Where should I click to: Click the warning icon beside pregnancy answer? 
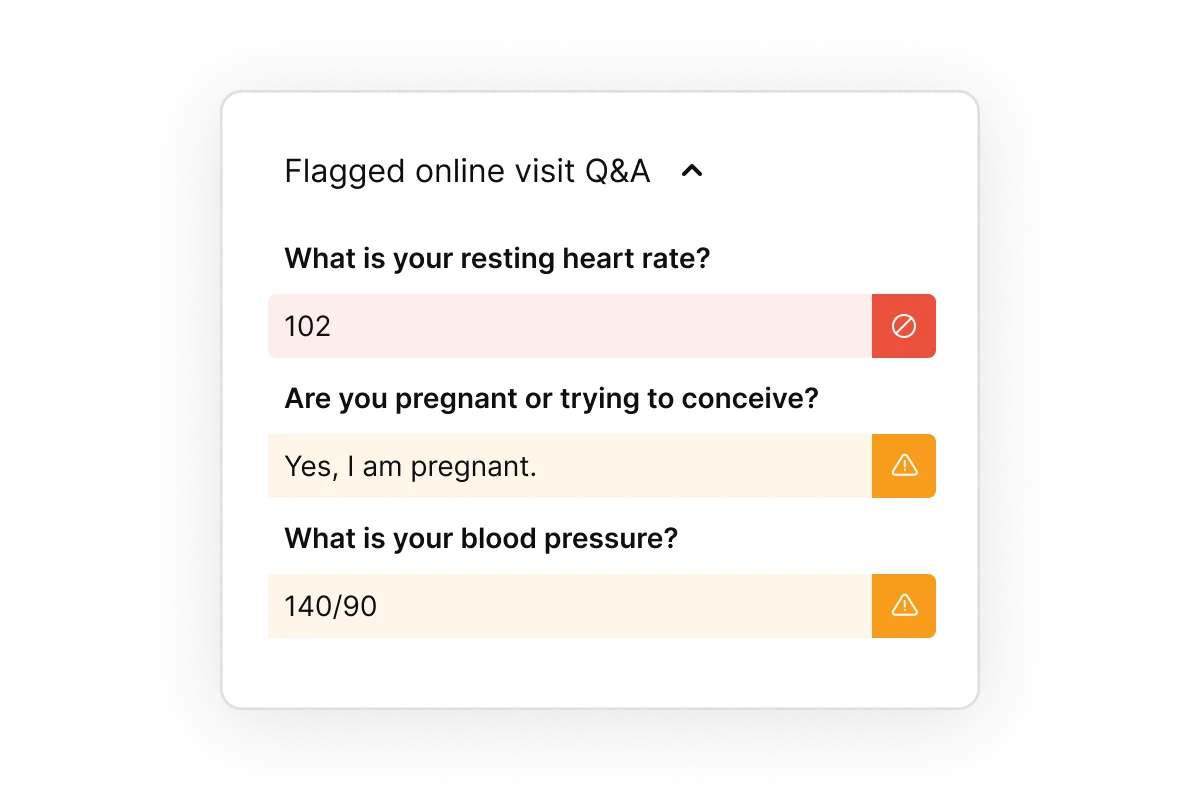click(x=904, y=466)
